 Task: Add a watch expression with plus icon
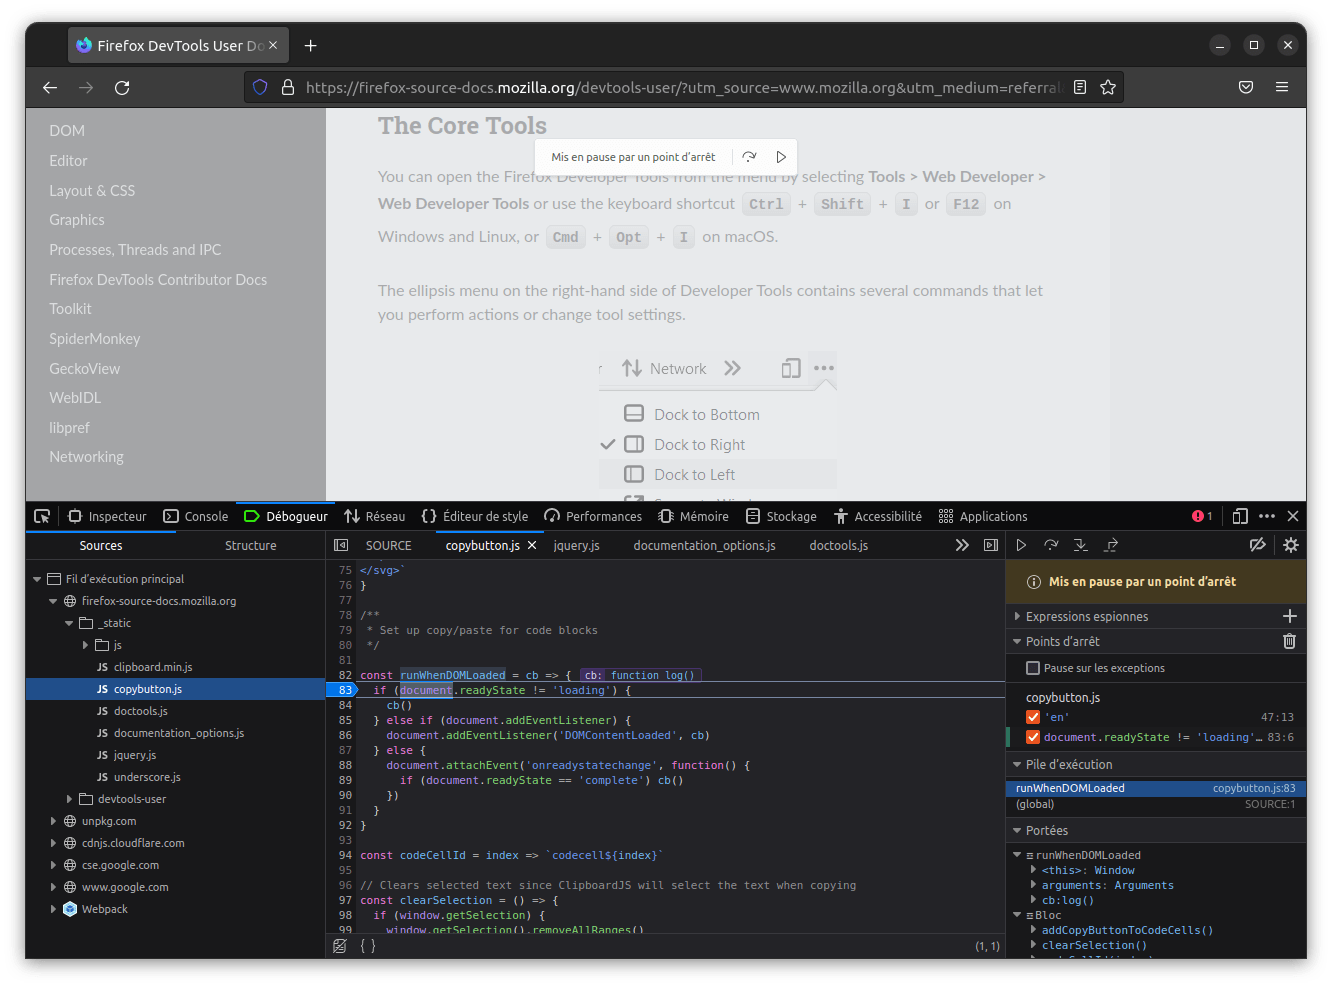coord(1290,616)
